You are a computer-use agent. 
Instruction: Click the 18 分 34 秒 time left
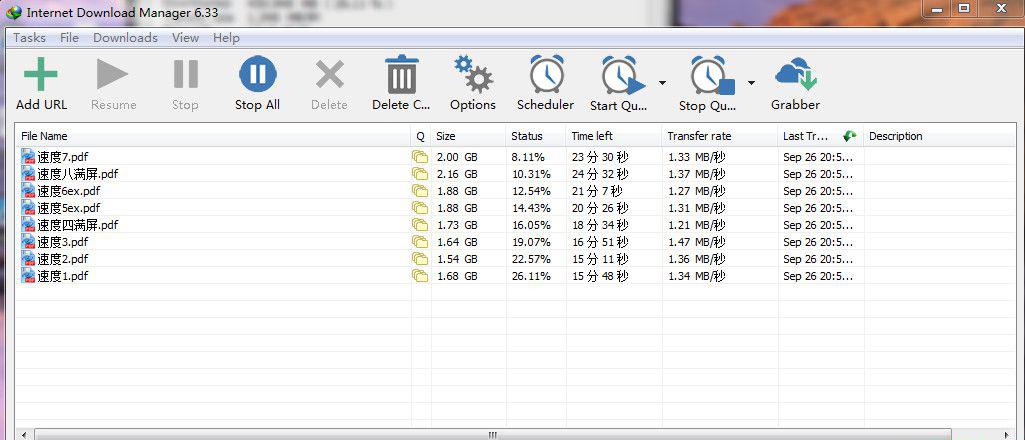(600, 225)
